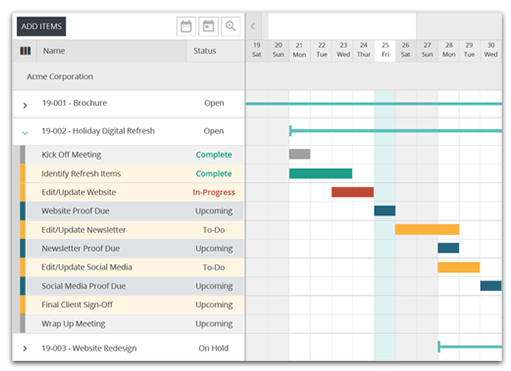Open the first calendar view icon
This screenshot has height=371, width=511.
(x=186, y=26)
